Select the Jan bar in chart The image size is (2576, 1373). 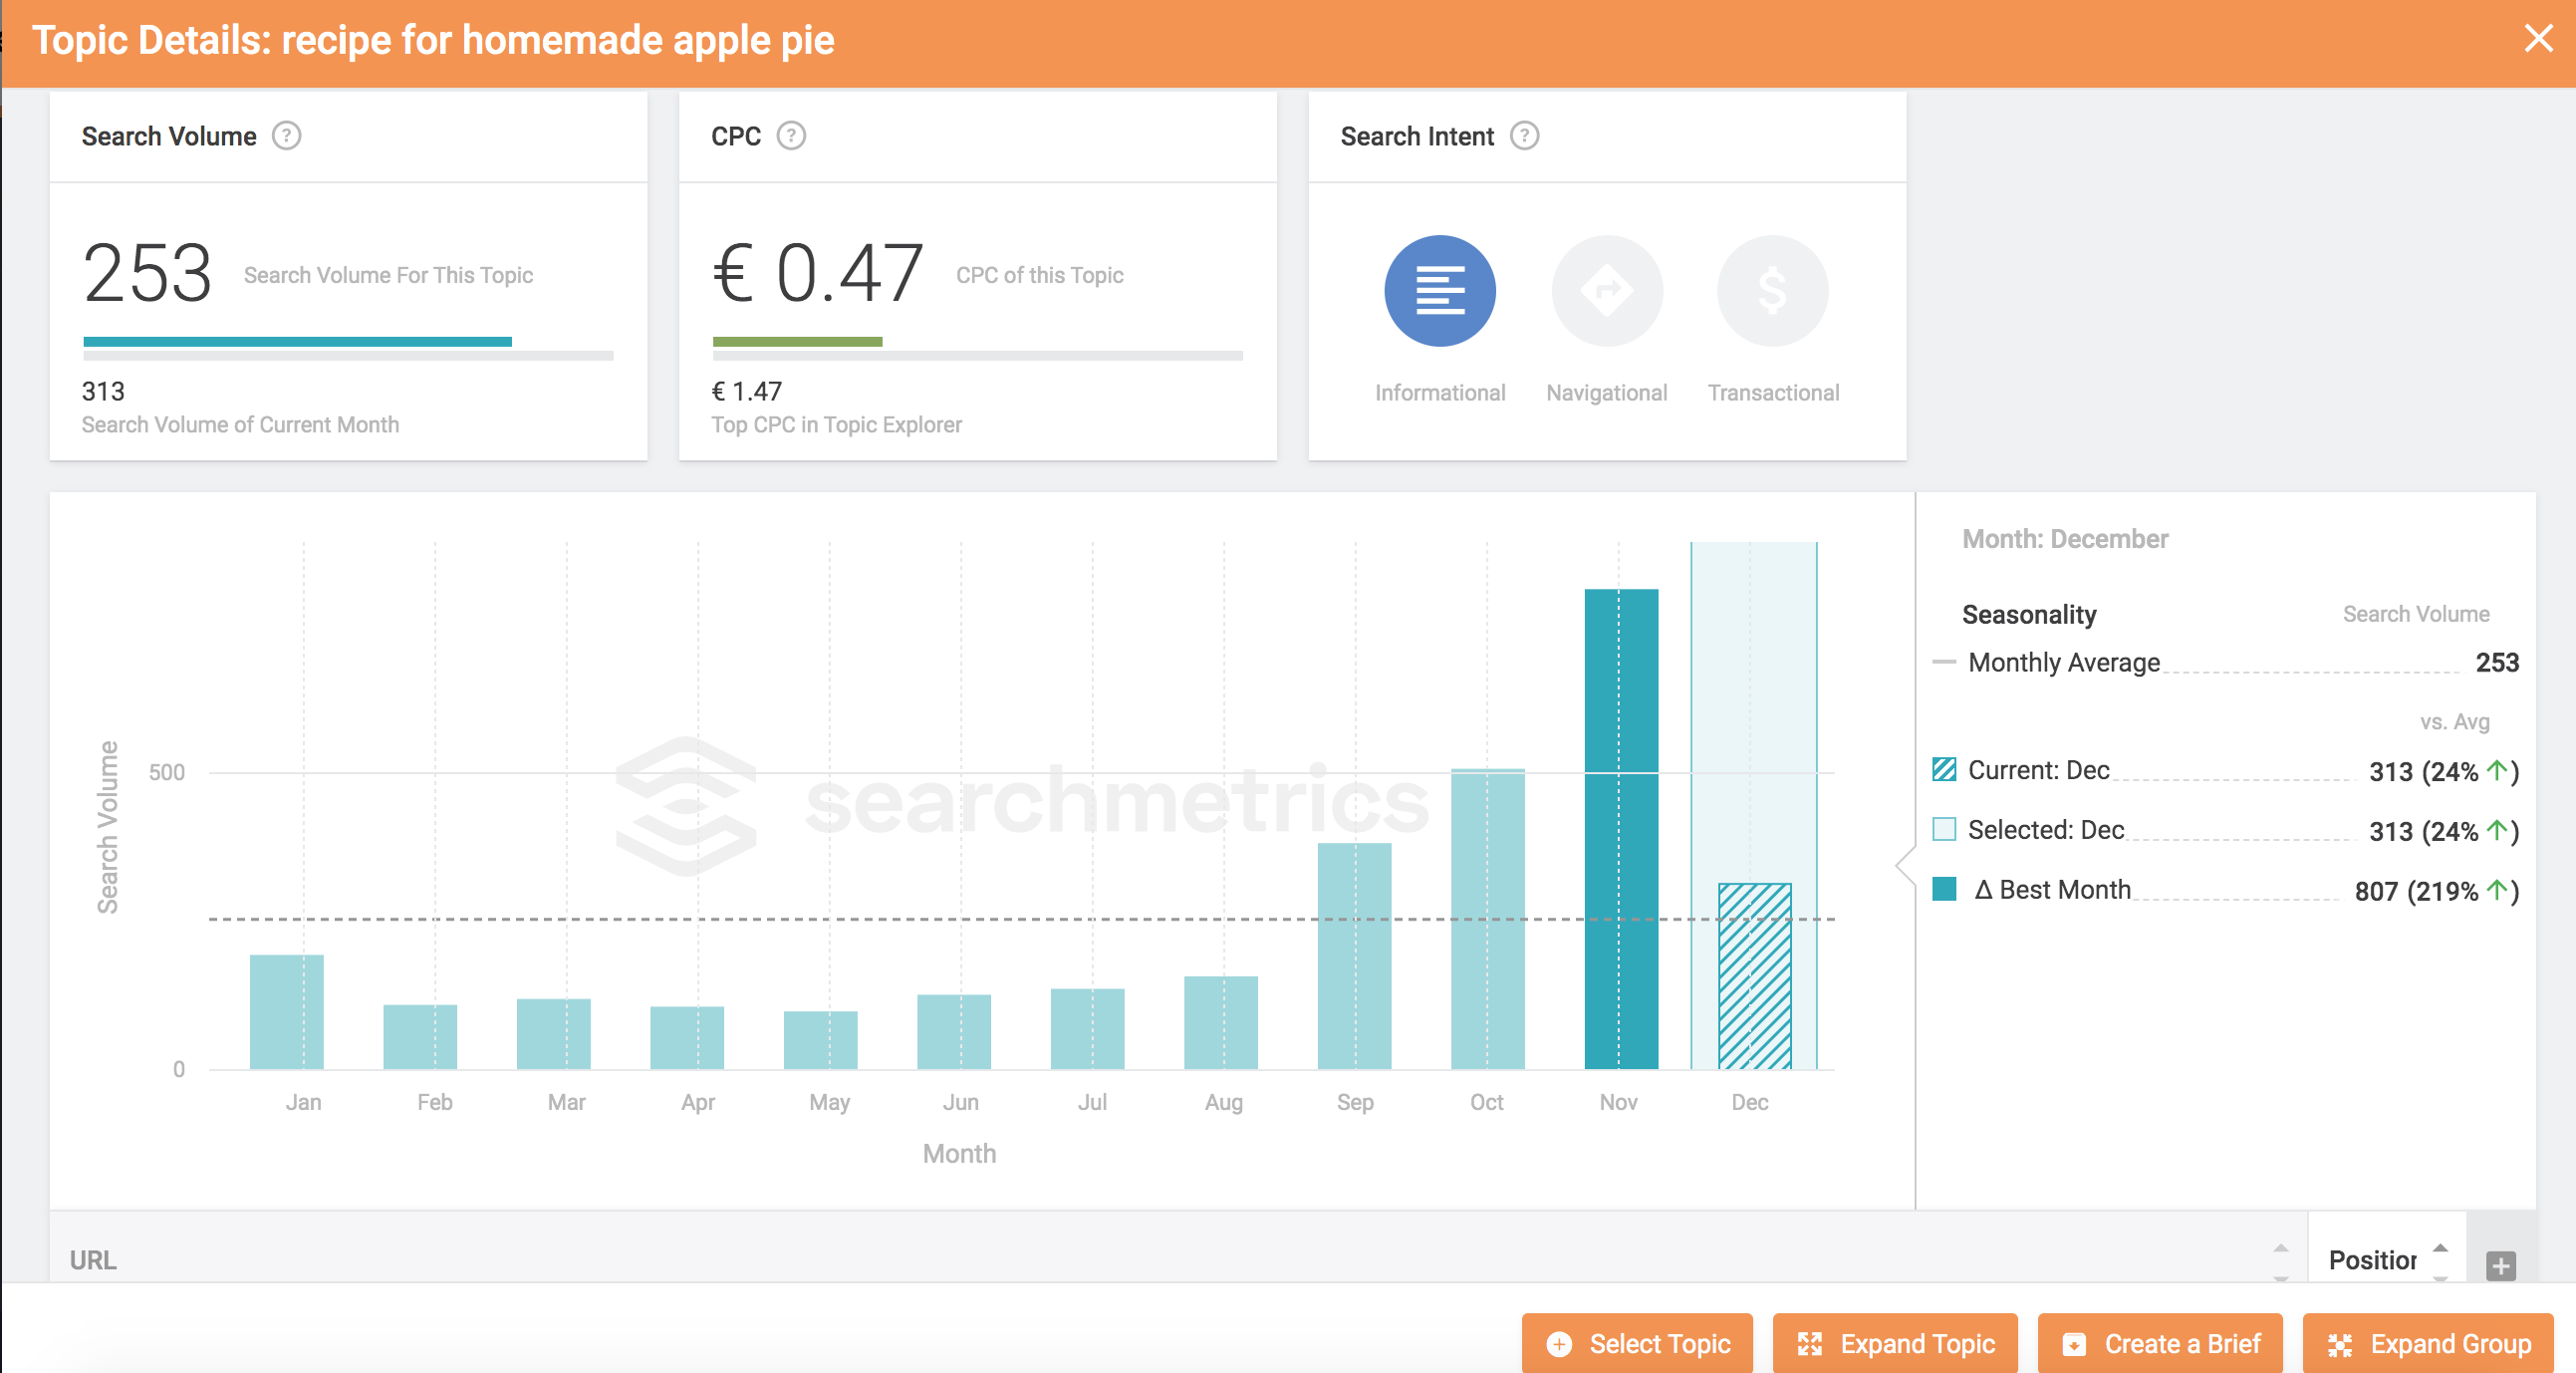pyautogui.click(x=287, y=1012)
